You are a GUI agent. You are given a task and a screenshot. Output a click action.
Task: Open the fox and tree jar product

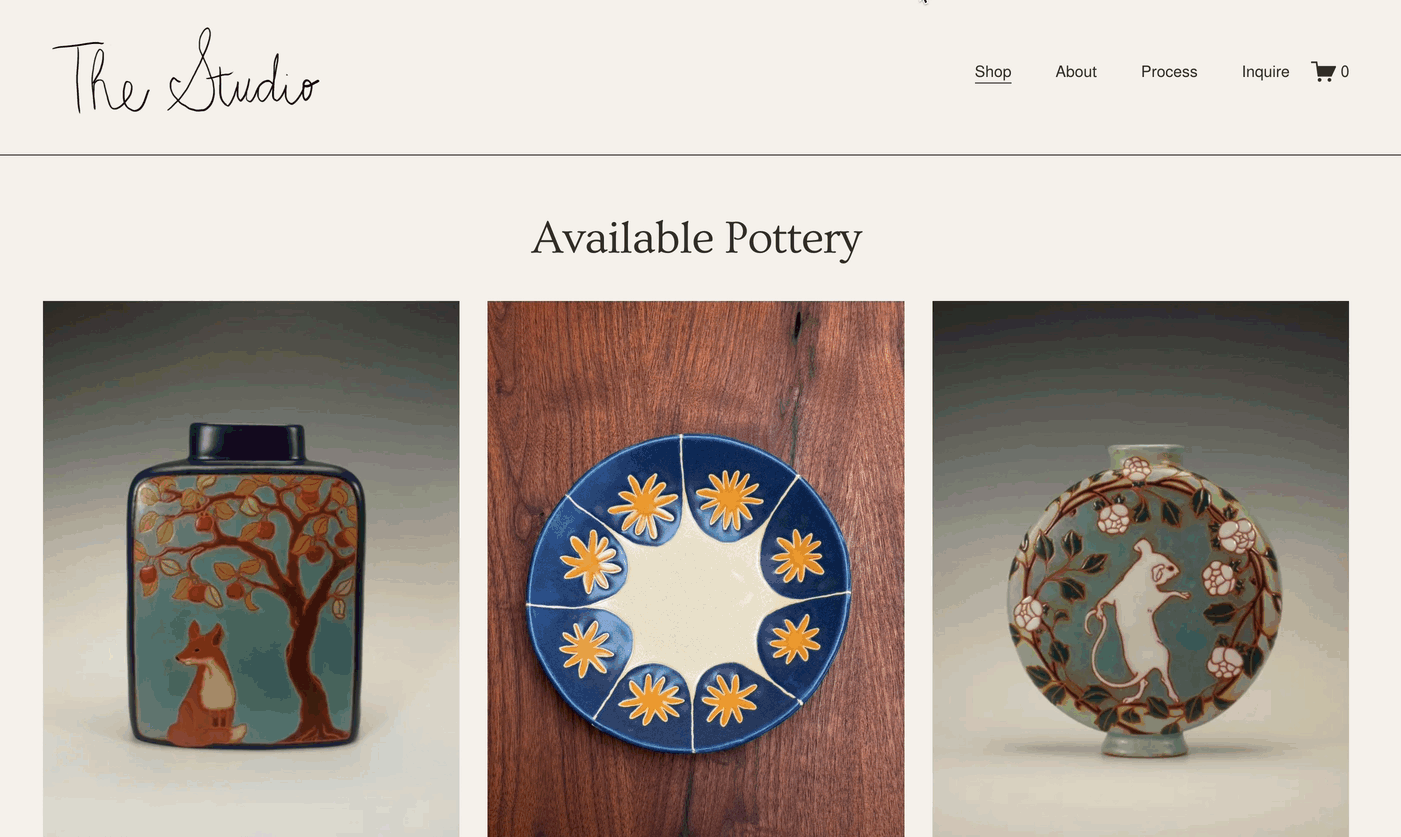coord(251,569)
